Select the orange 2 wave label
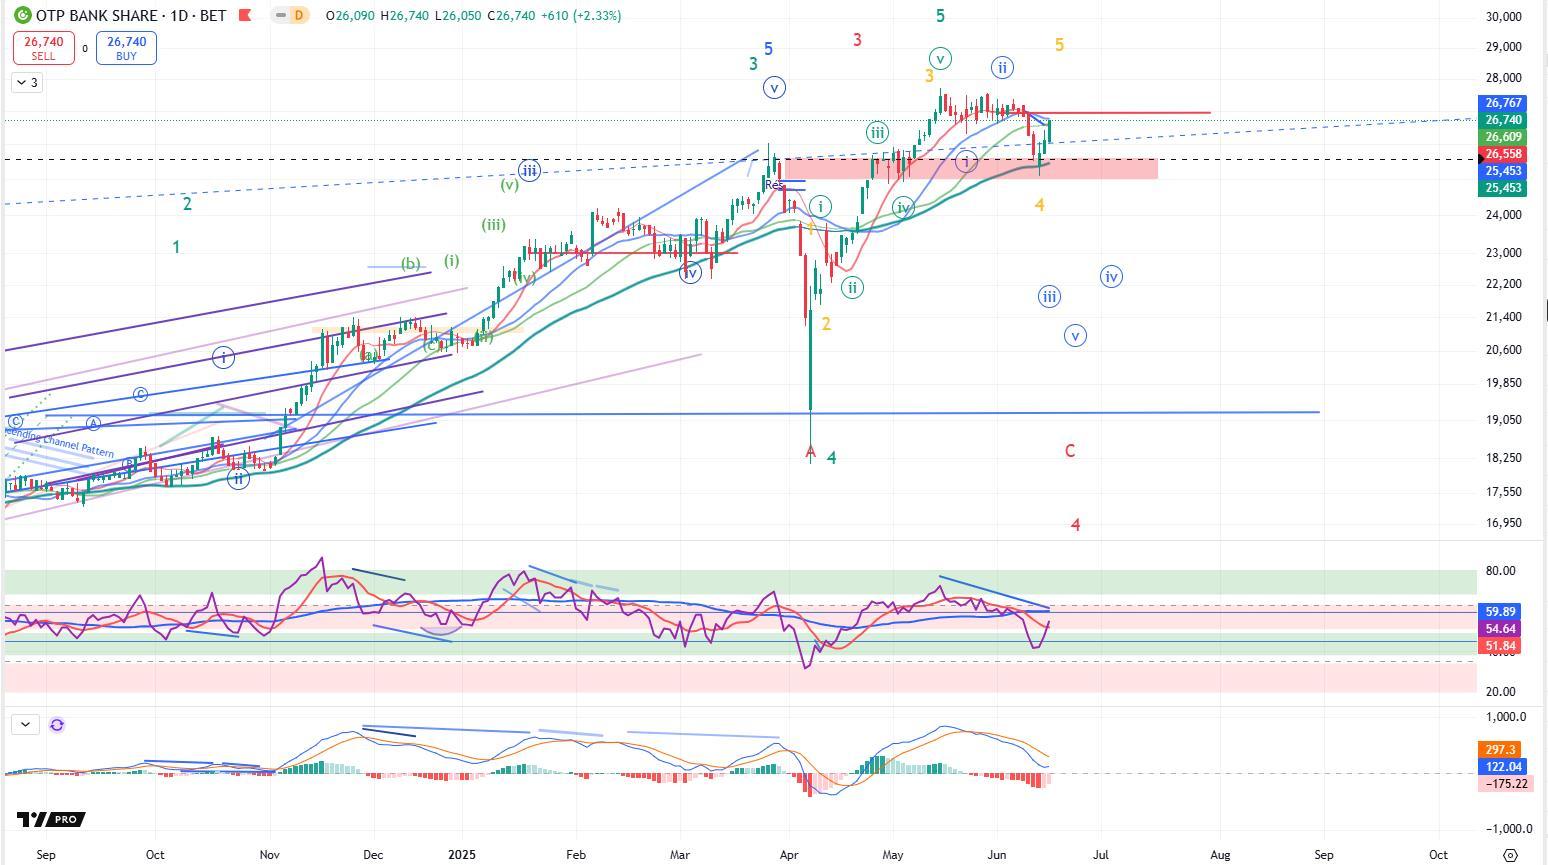The width and height of the screenshot is (1548, 865). [x=826, y=324]
